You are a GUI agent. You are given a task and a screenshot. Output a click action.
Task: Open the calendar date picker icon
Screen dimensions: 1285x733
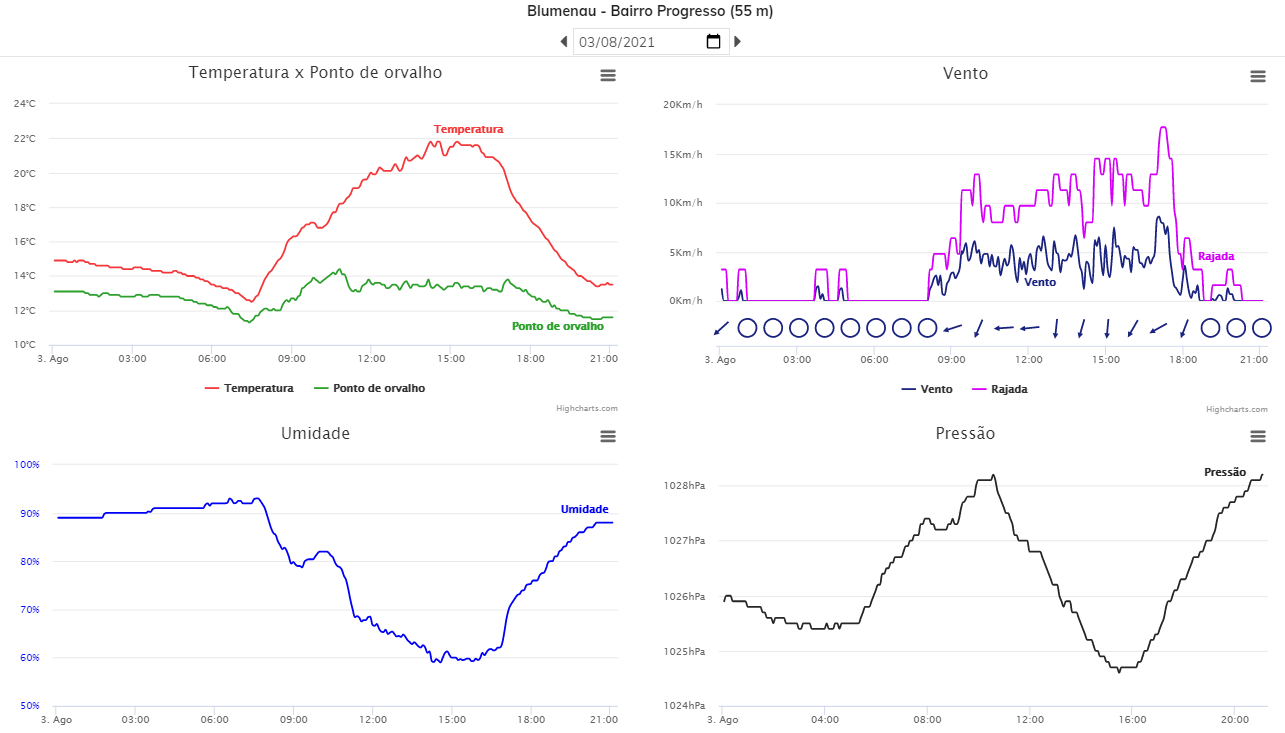click(713, 42)
